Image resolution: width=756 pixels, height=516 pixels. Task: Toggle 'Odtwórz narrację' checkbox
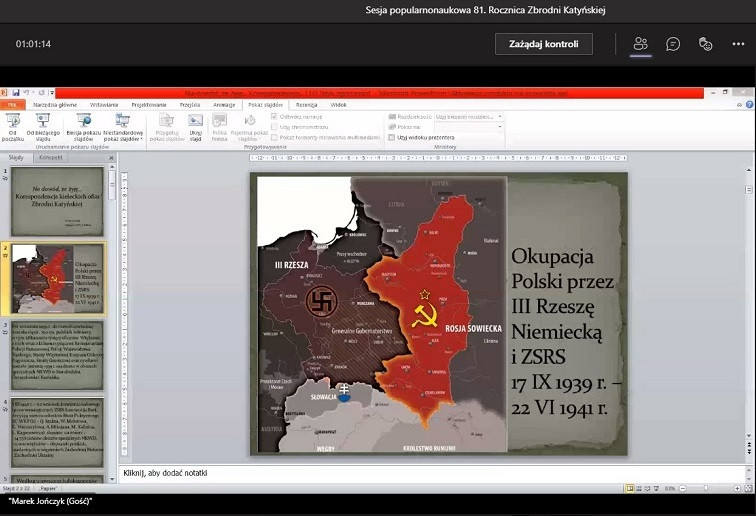coord(274,116)
